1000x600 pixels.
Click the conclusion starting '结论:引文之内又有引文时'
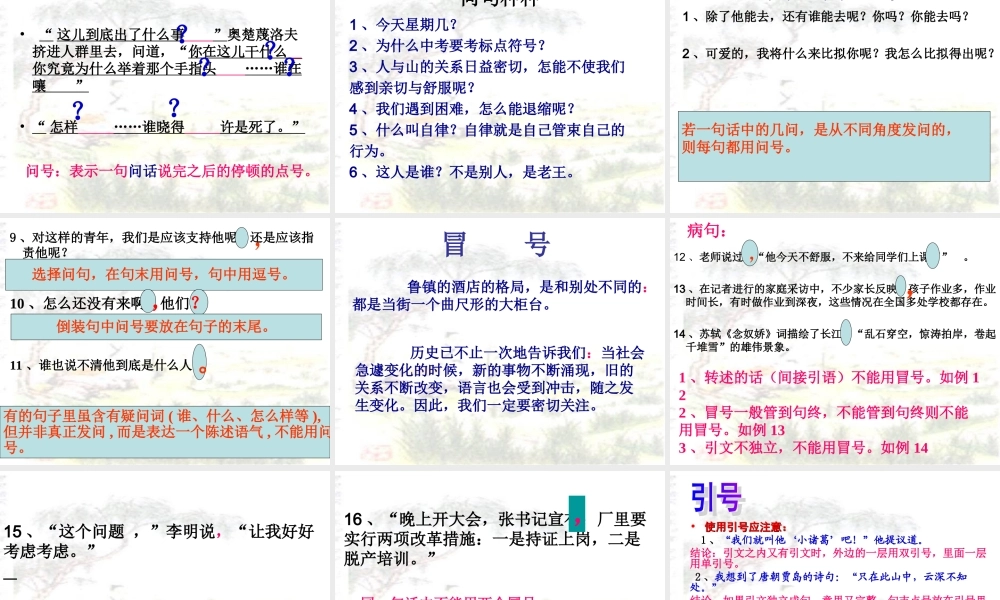click(839, 558)
